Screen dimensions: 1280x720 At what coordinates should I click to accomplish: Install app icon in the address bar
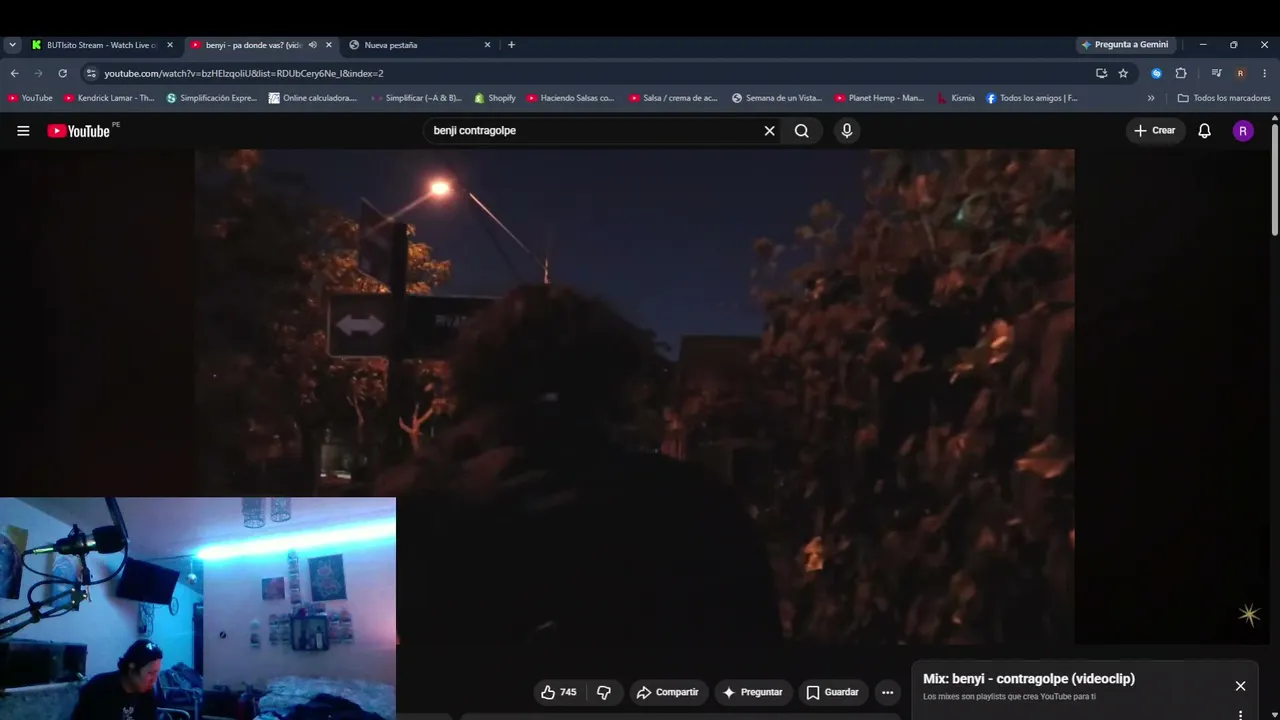1101,73
